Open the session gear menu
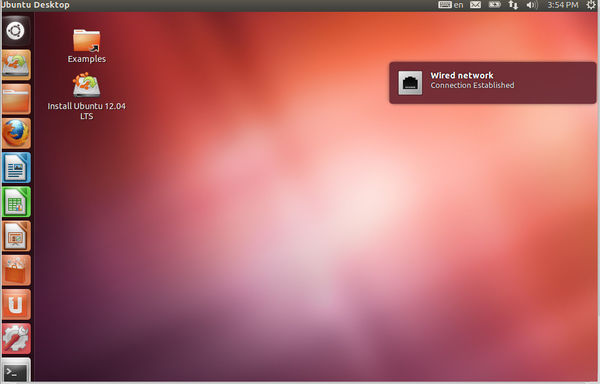Screen dimensions: 600x384 pyautogui.click(x=591, y=5)
